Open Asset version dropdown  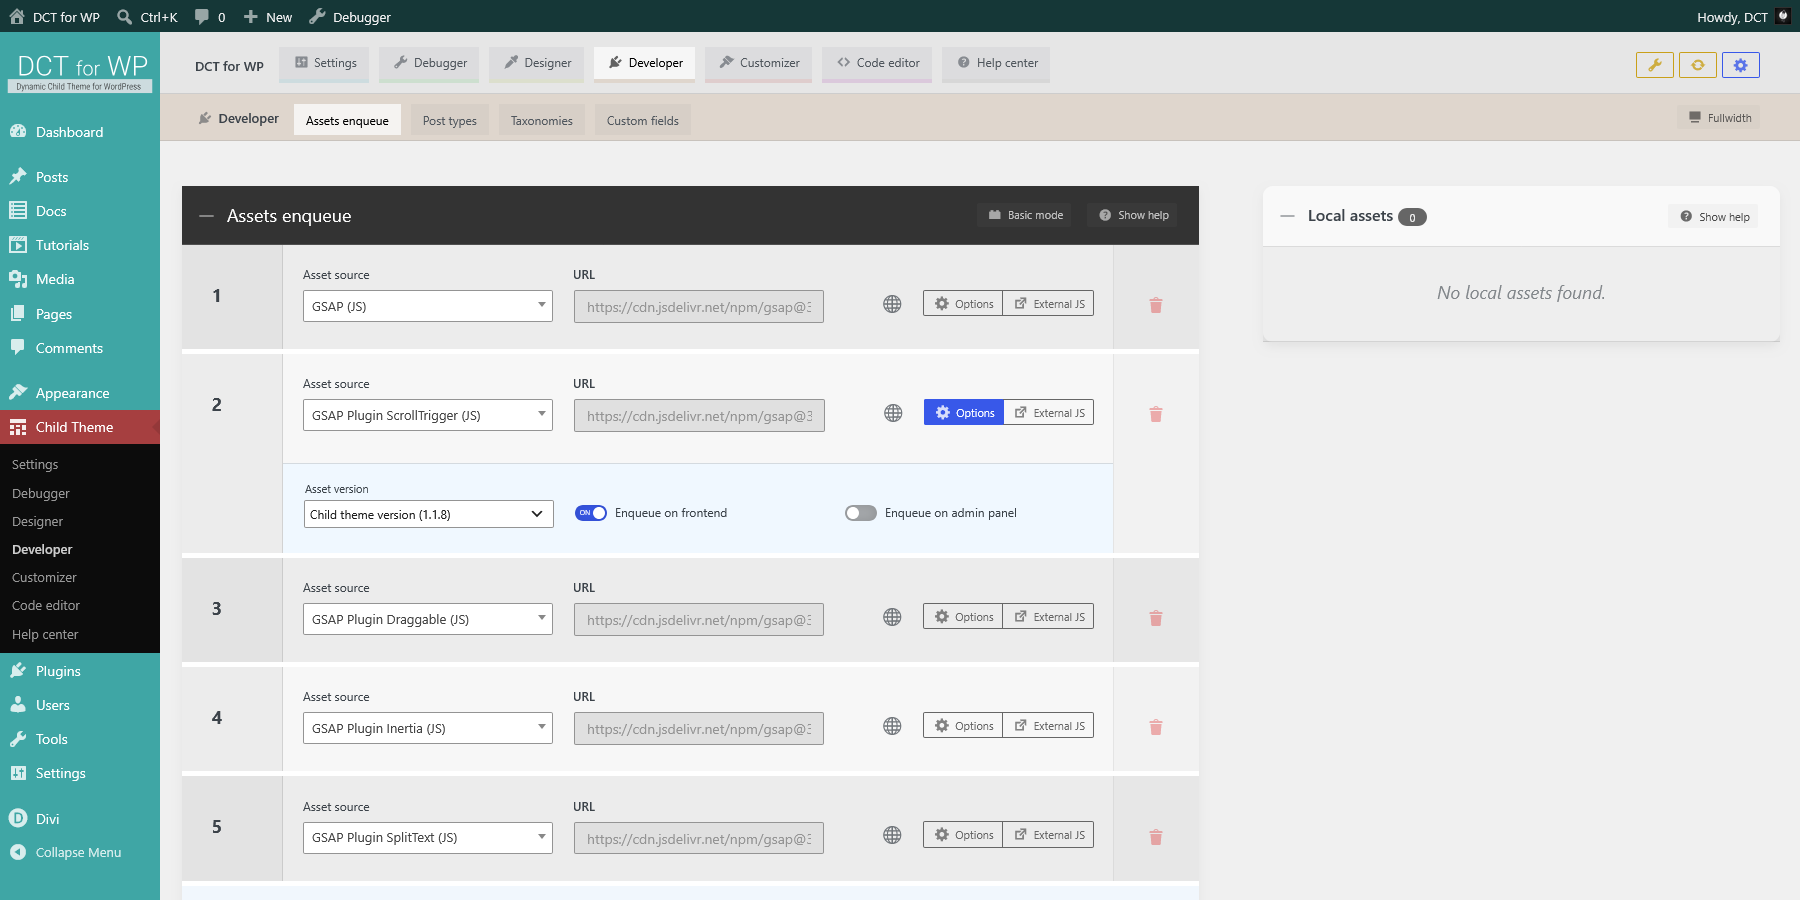(428, 514)
